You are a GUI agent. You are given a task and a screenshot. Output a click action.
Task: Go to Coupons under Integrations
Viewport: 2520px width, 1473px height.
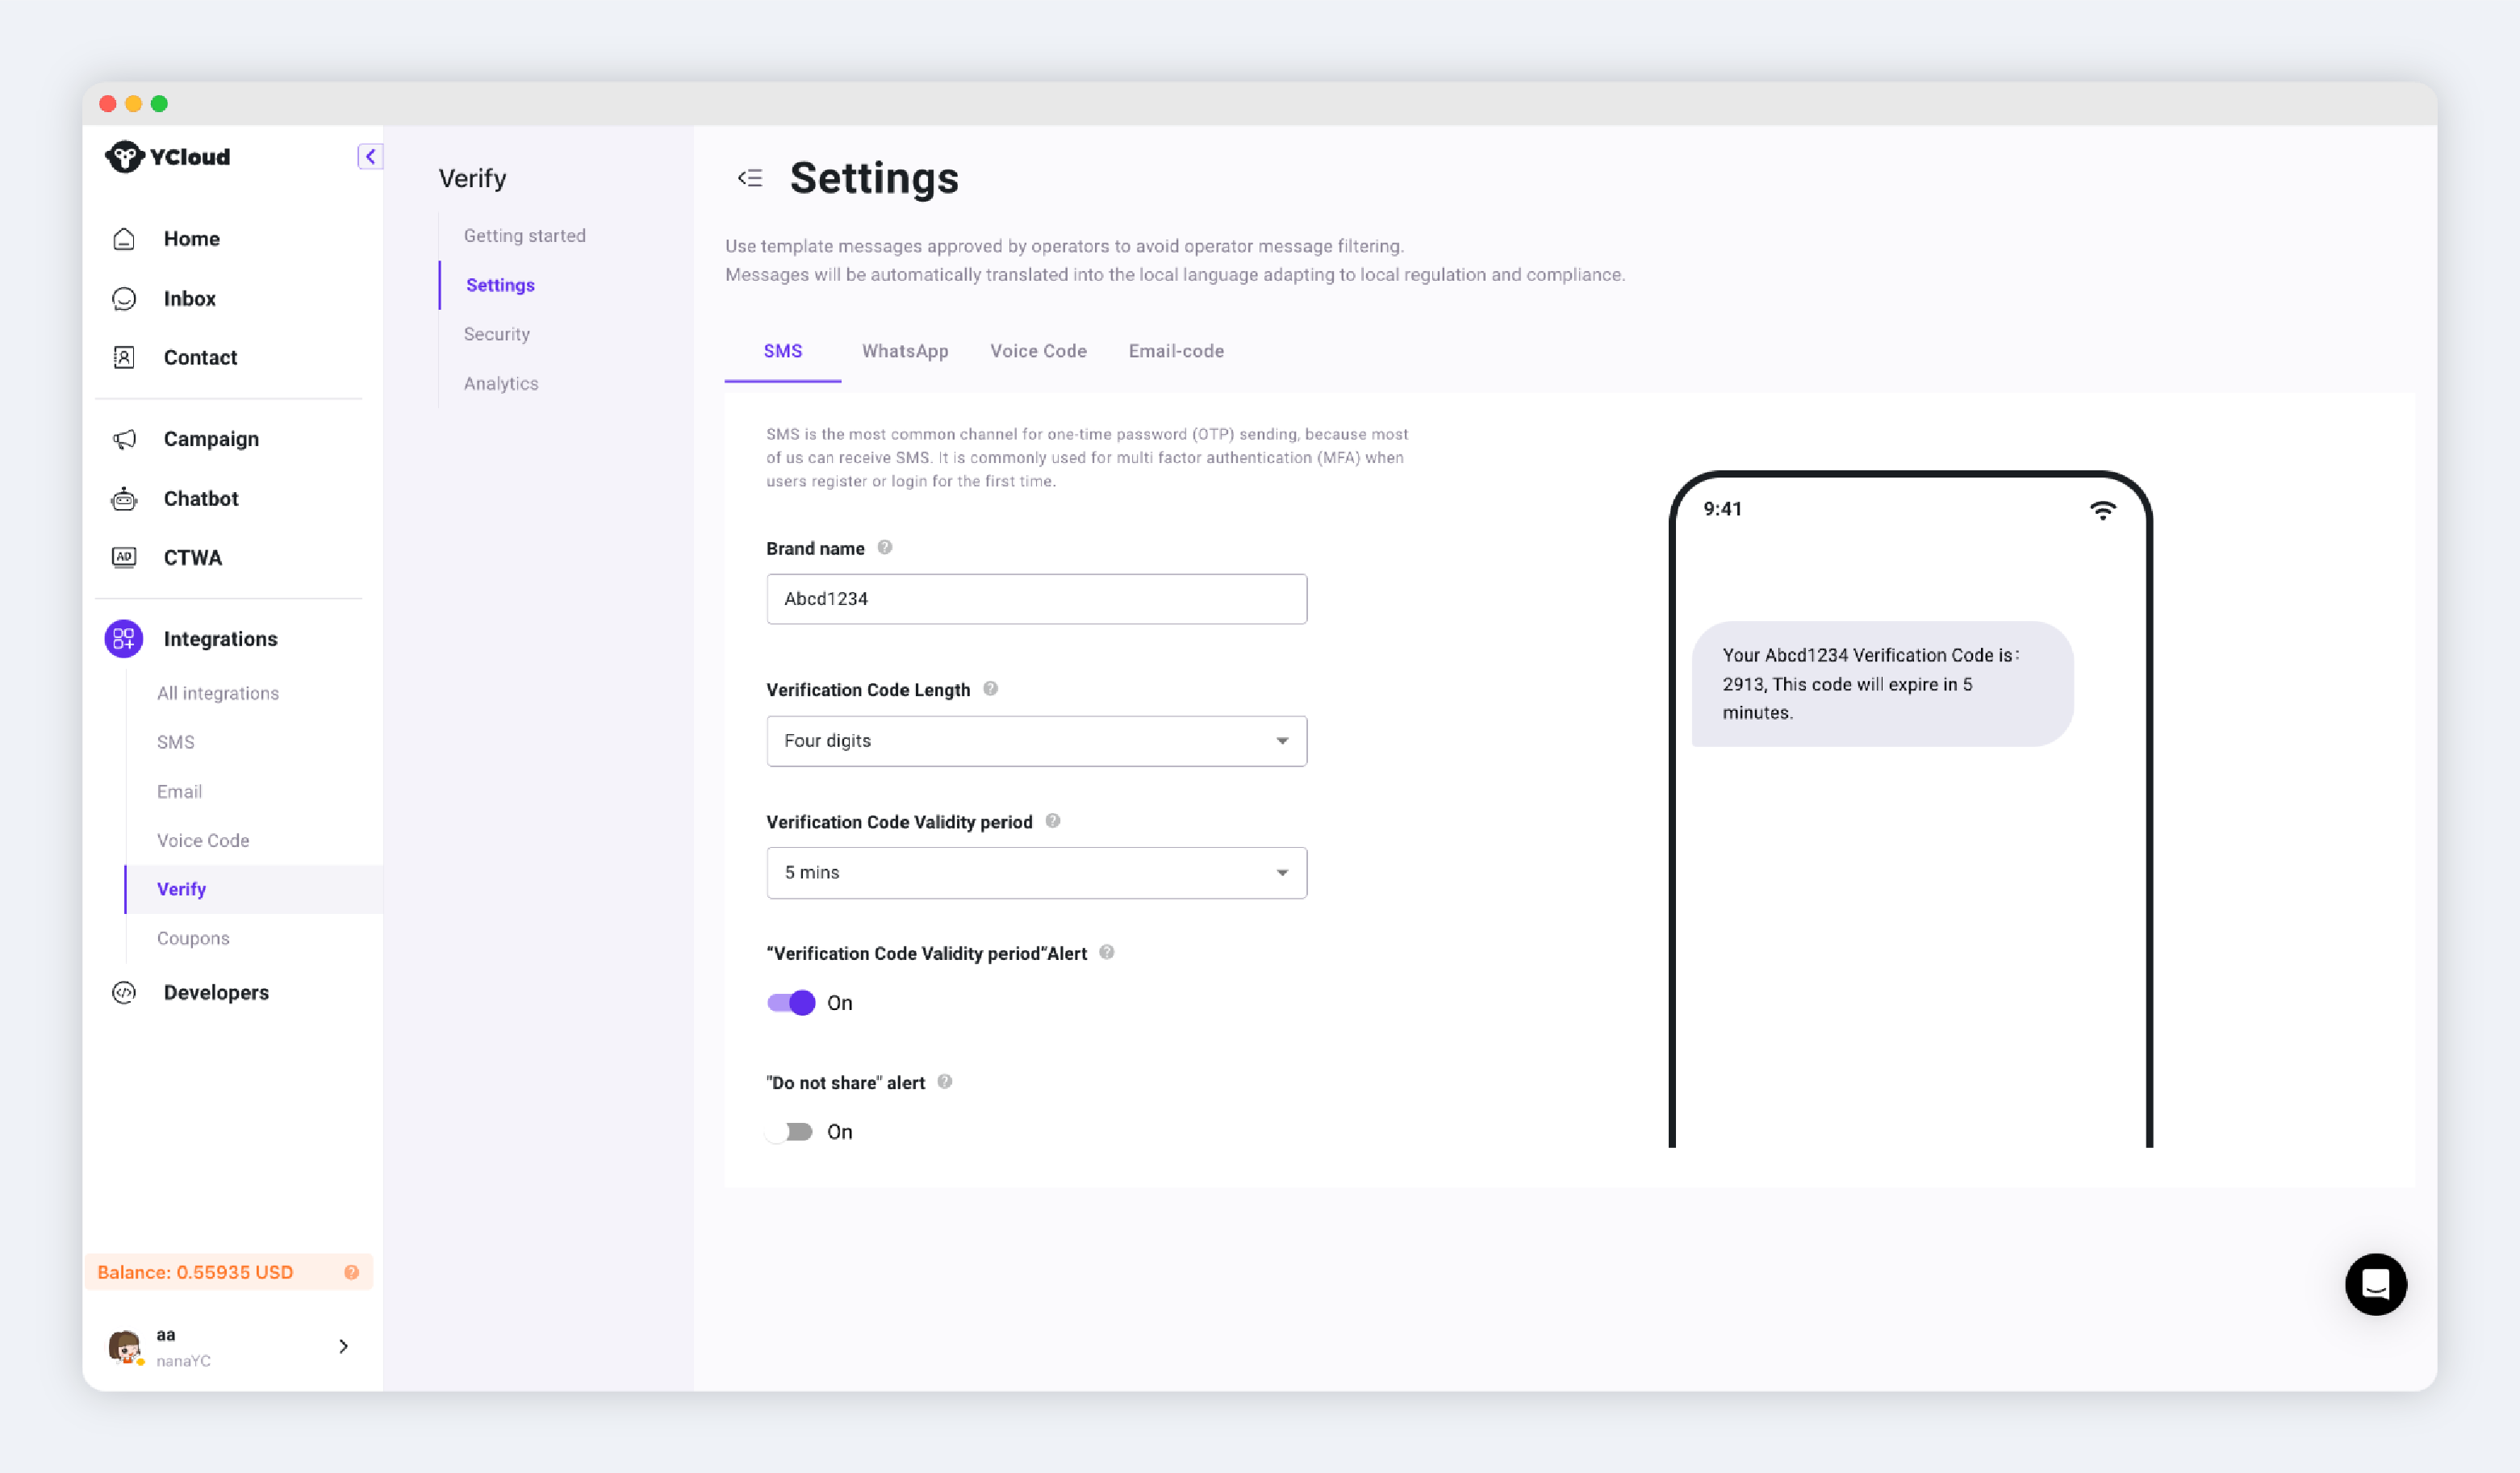[x=193, y=938]
